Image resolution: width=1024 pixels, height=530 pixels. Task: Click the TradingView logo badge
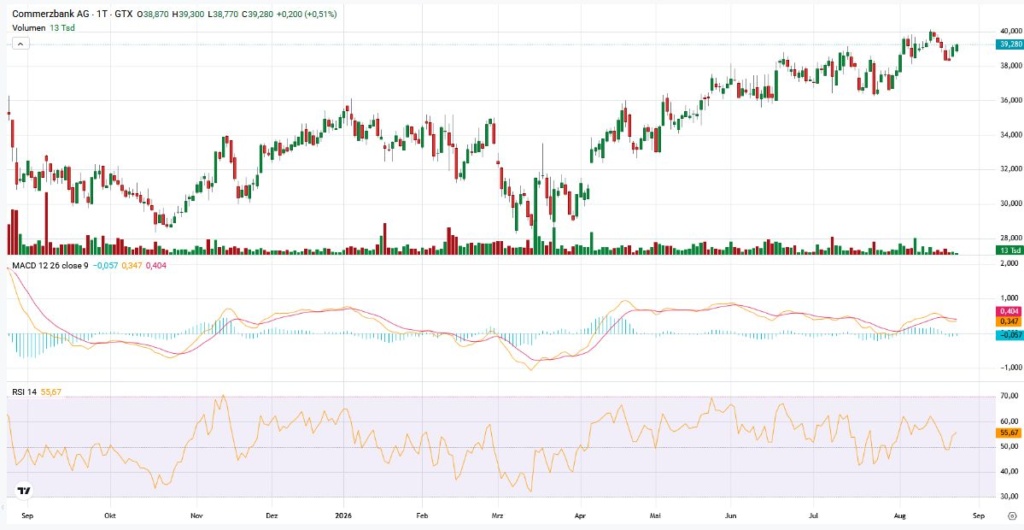24,491
